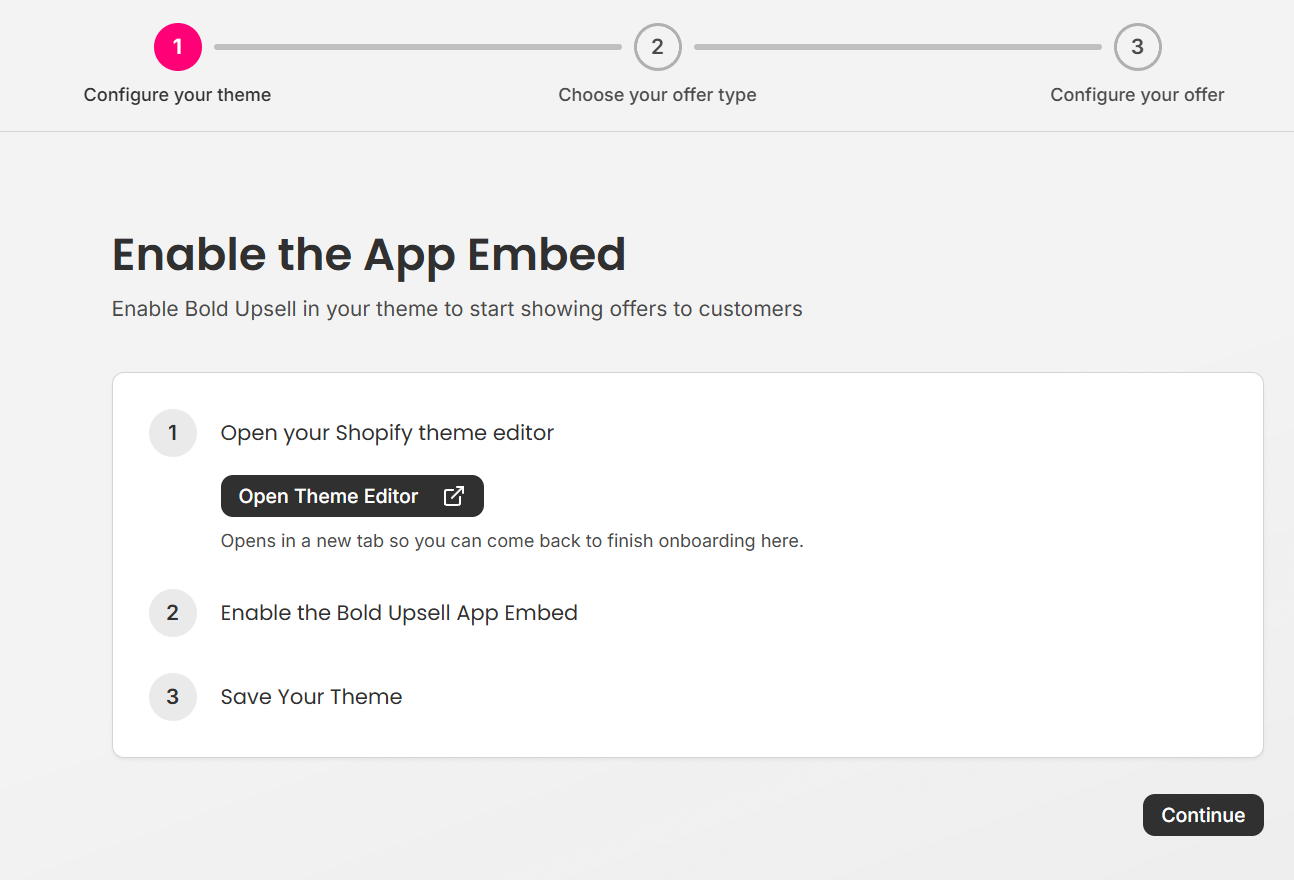Select step 1 circle in progress bar
Viewport: 1294px width, 880px height.
(178, 47)
